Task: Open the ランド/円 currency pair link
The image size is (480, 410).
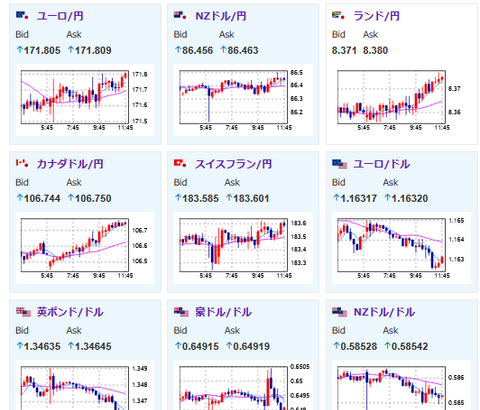Action: 376,16
